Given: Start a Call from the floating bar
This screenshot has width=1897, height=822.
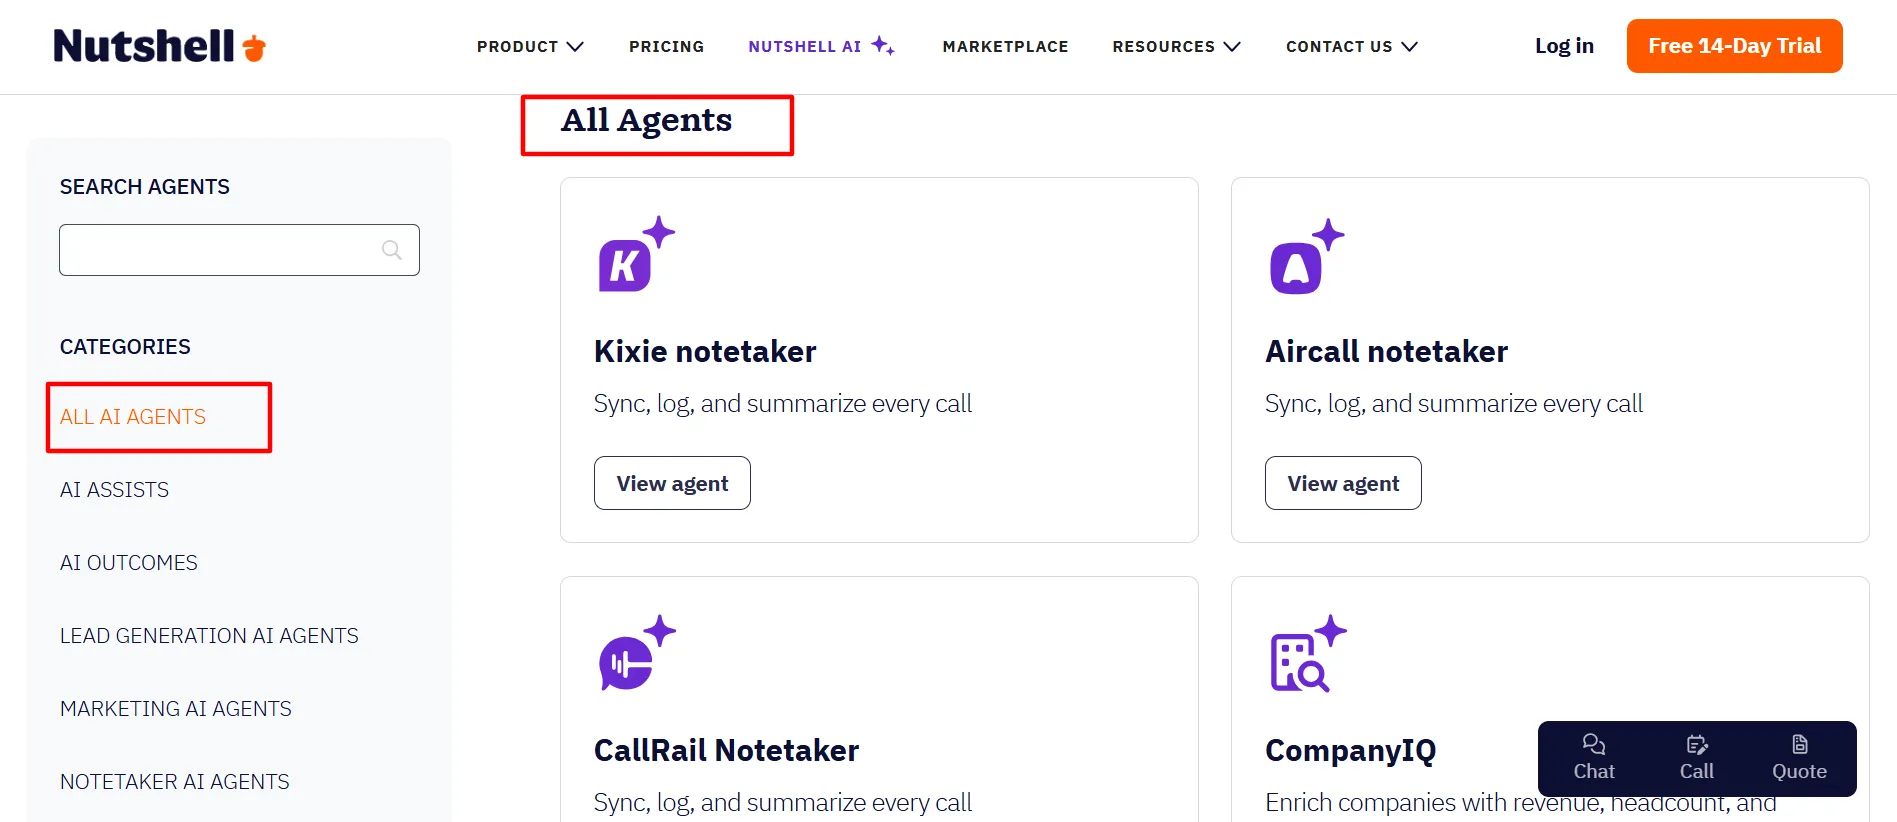Looking at the screenshot, I should click(x=1696, y=758).
